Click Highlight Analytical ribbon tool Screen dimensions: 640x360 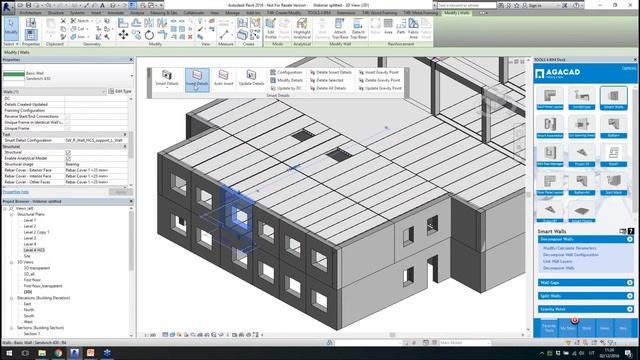coord(302,29)
